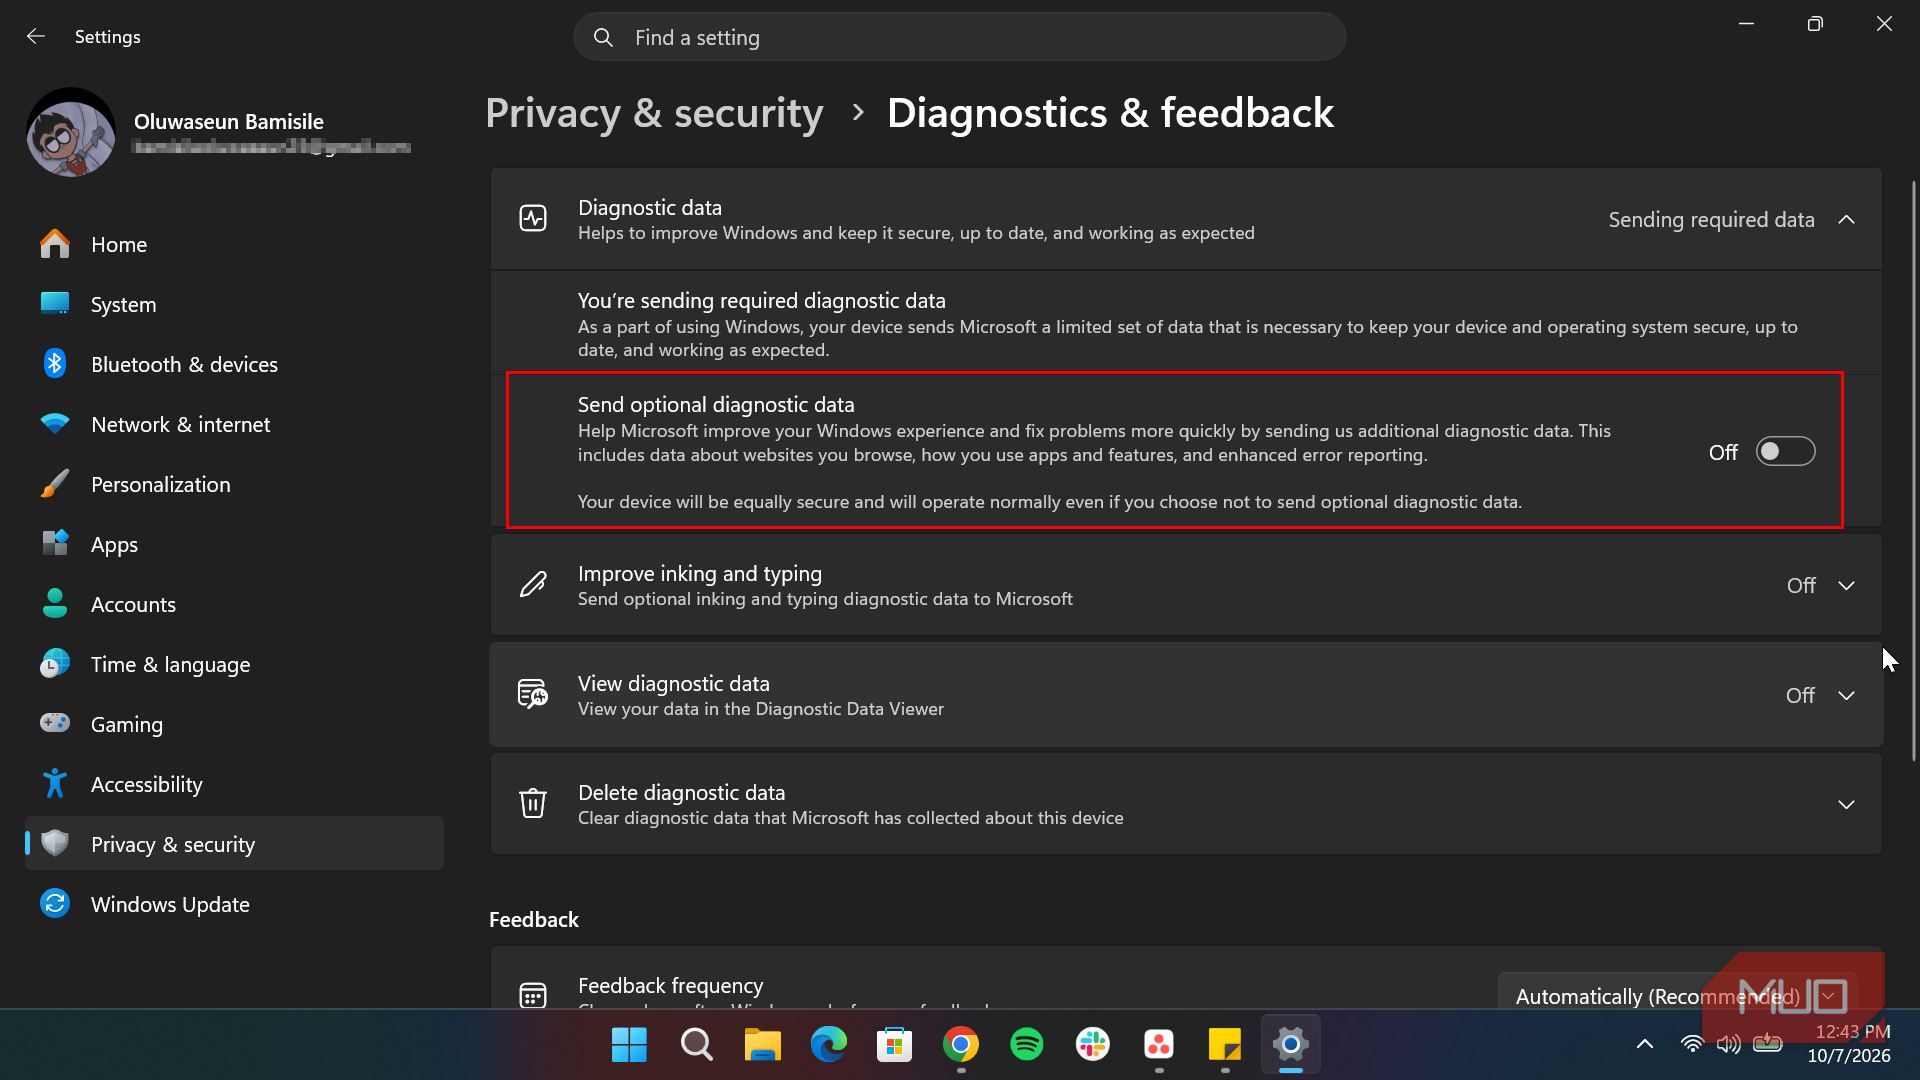Viewport: 1920px width, 1080px height.
Task: Go to Network & internet settings
Action: [234, 424]
